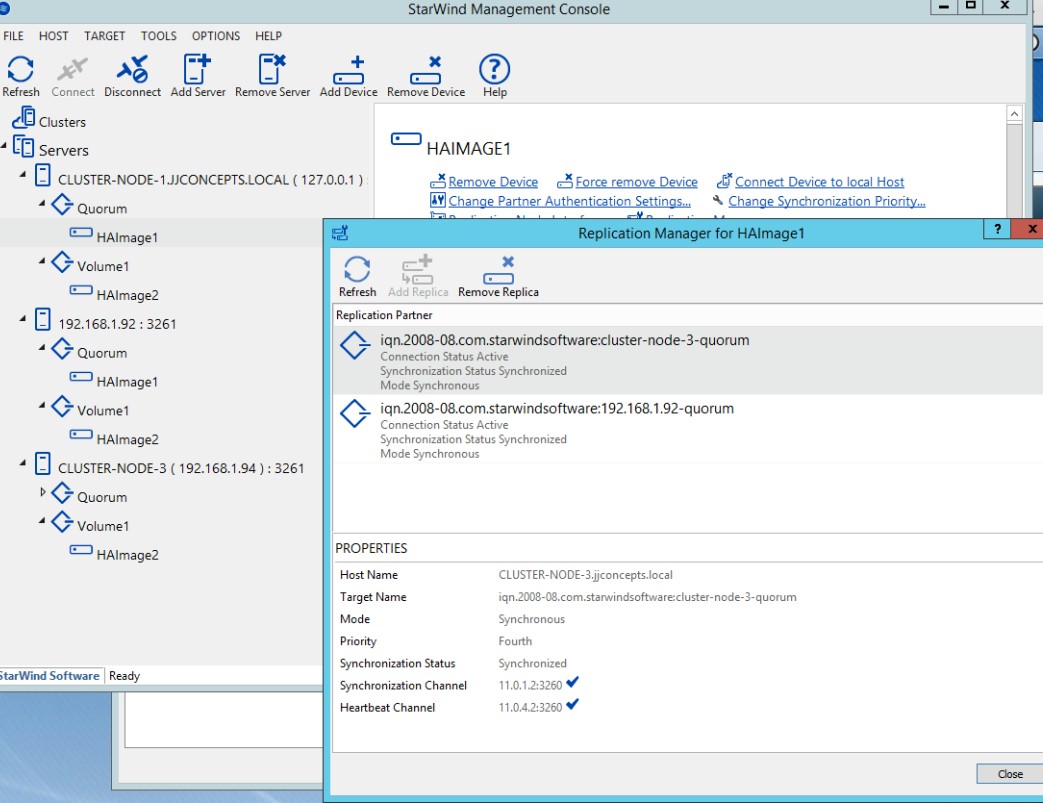The width and height of the screenshot is (1043, 803).
Task: Open Change Synchronization Priority link
Action: [x=827, y=201]
